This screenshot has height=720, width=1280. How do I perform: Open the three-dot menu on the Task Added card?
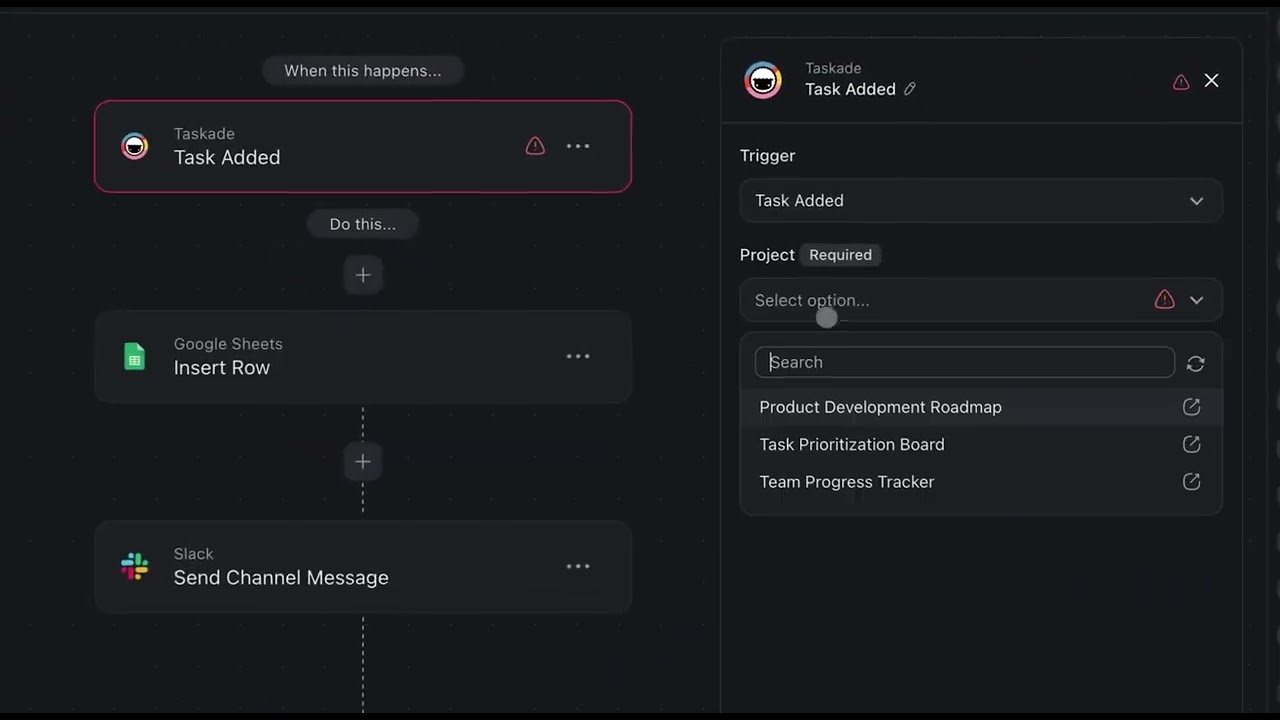tap(578, 146)
